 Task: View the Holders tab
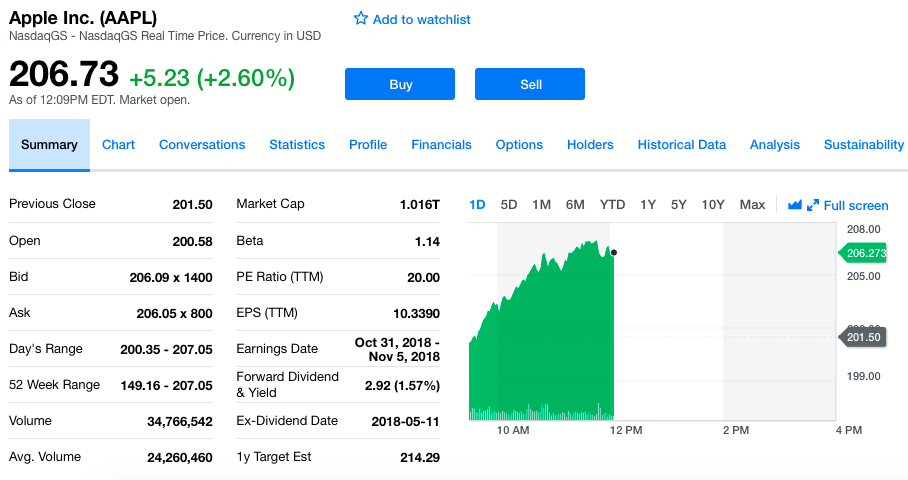590,145
